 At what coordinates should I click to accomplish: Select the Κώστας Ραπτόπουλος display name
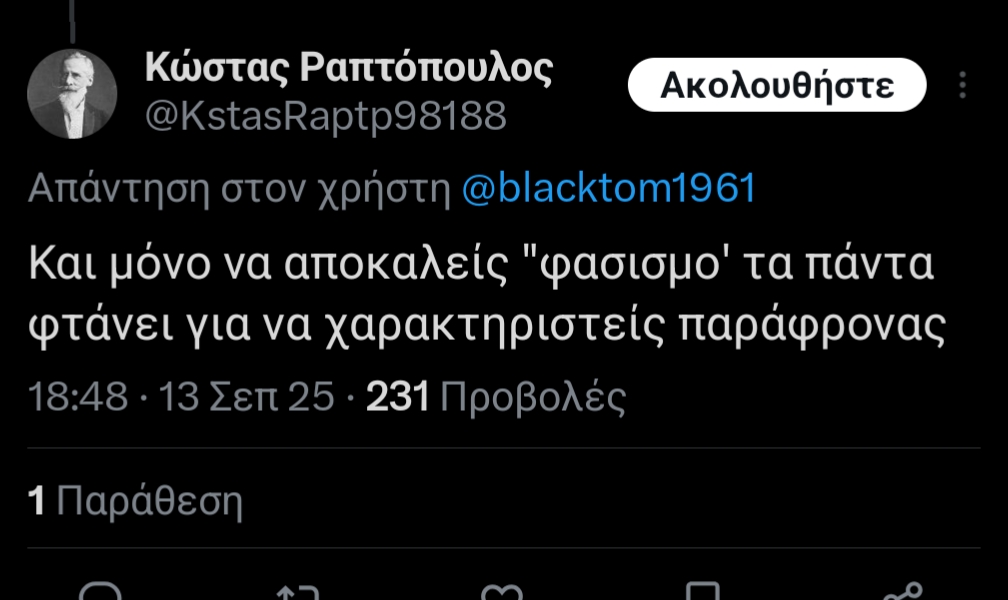pos(349,67)
